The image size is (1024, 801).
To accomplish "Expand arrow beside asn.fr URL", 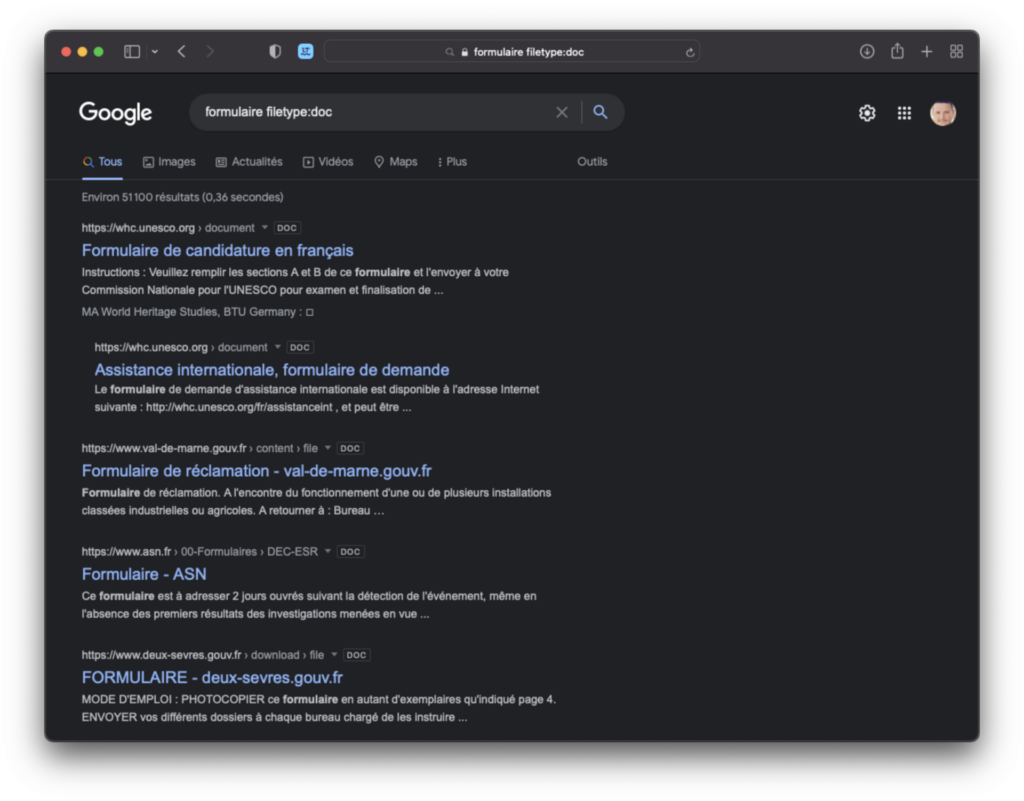I will point(328,552).
